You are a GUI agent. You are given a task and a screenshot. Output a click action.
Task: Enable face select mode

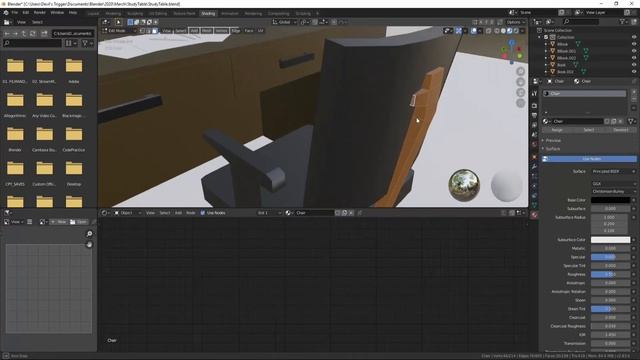click(x=155, y=31)
